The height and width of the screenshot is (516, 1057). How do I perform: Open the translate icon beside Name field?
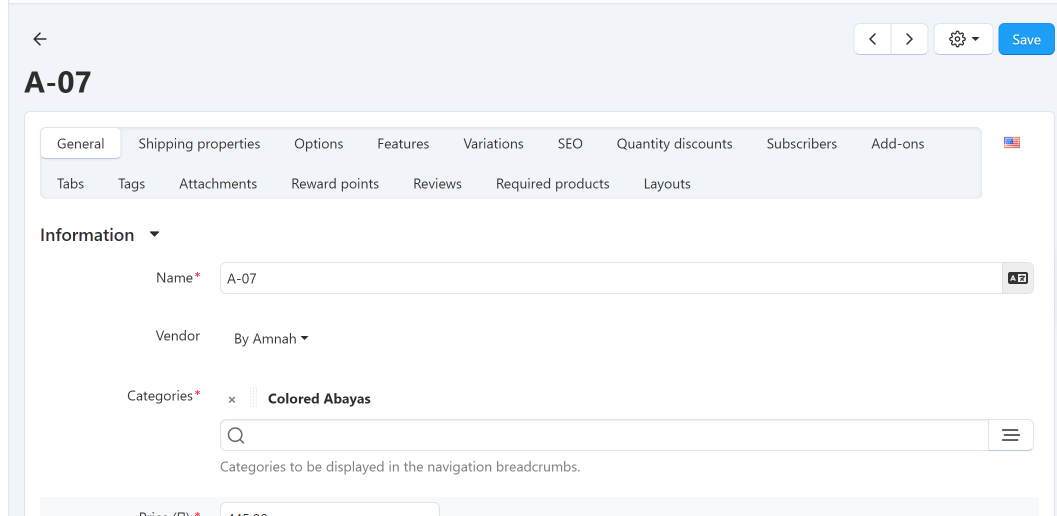[1018, 278]
